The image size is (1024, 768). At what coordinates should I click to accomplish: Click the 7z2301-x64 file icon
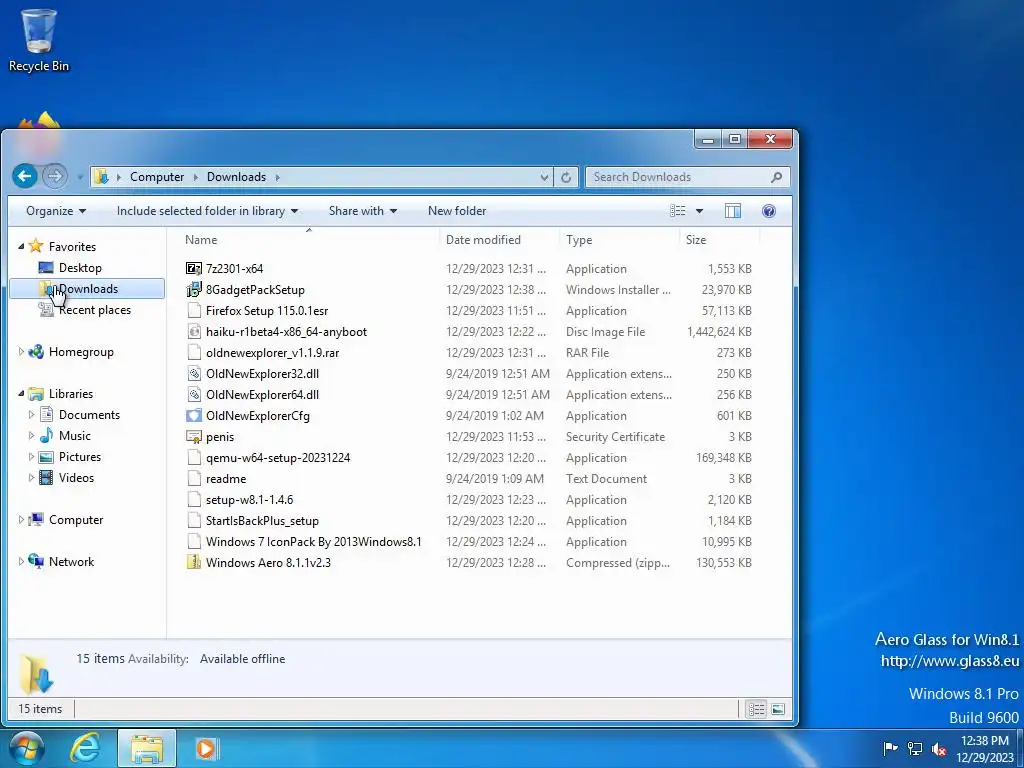(x=194, y=268)
